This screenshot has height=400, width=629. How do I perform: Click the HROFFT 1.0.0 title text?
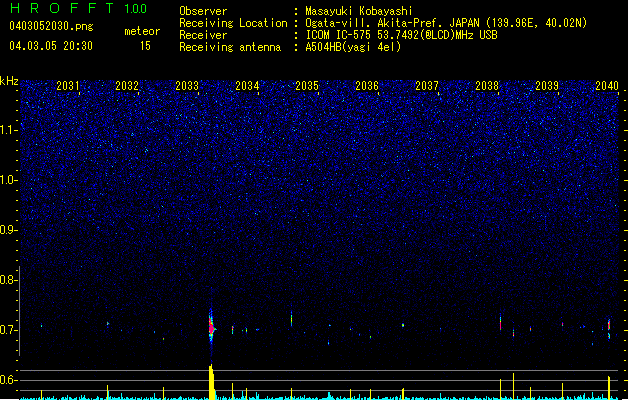[x=79, y=8]
